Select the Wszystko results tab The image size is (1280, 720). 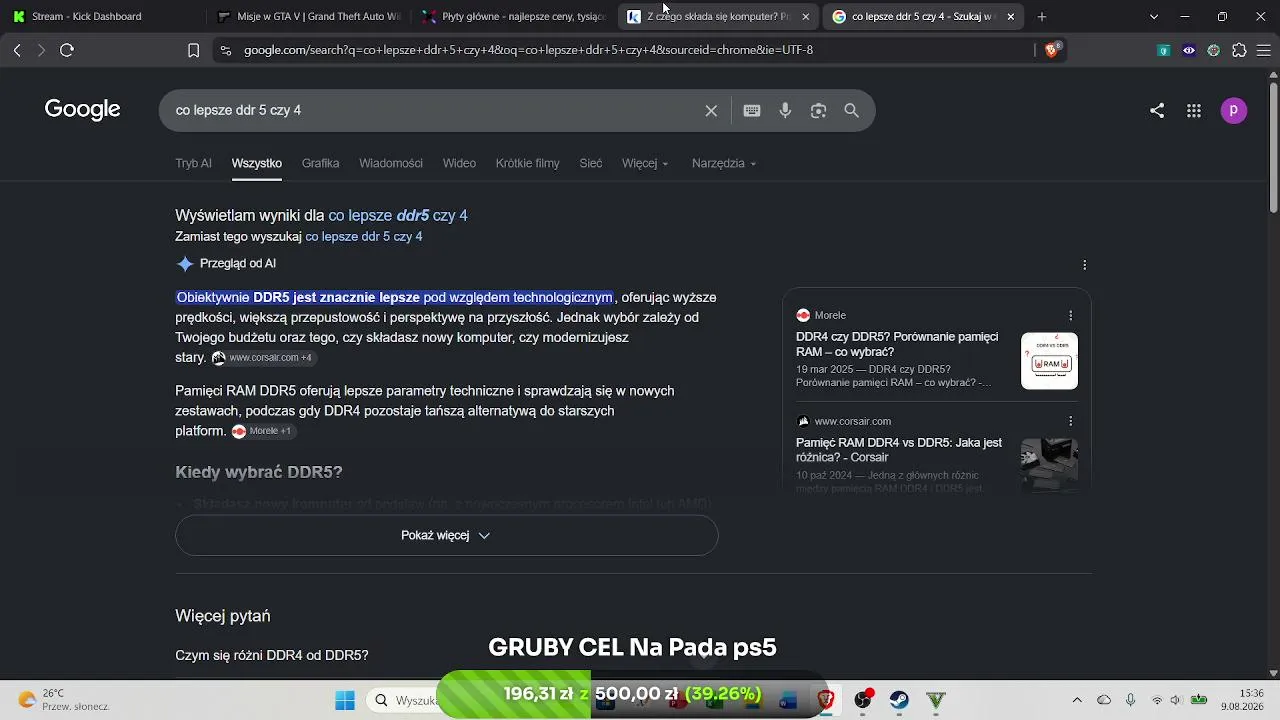click(257, 163)
